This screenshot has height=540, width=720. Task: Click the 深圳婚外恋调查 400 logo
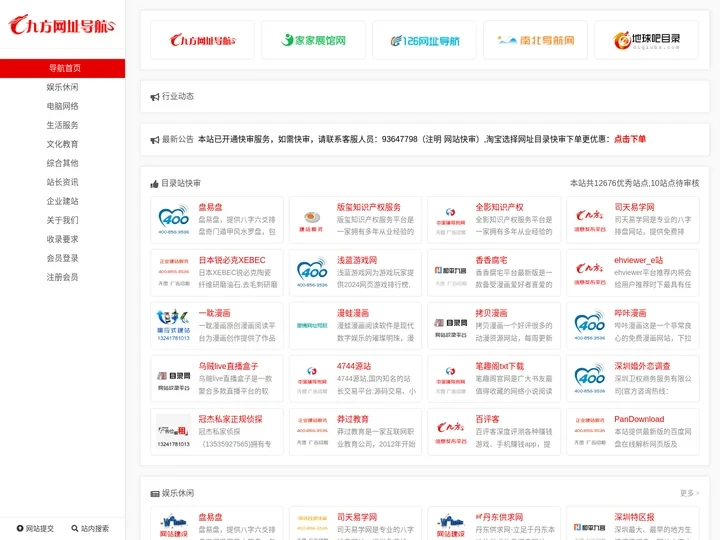(x=590, y=378)
